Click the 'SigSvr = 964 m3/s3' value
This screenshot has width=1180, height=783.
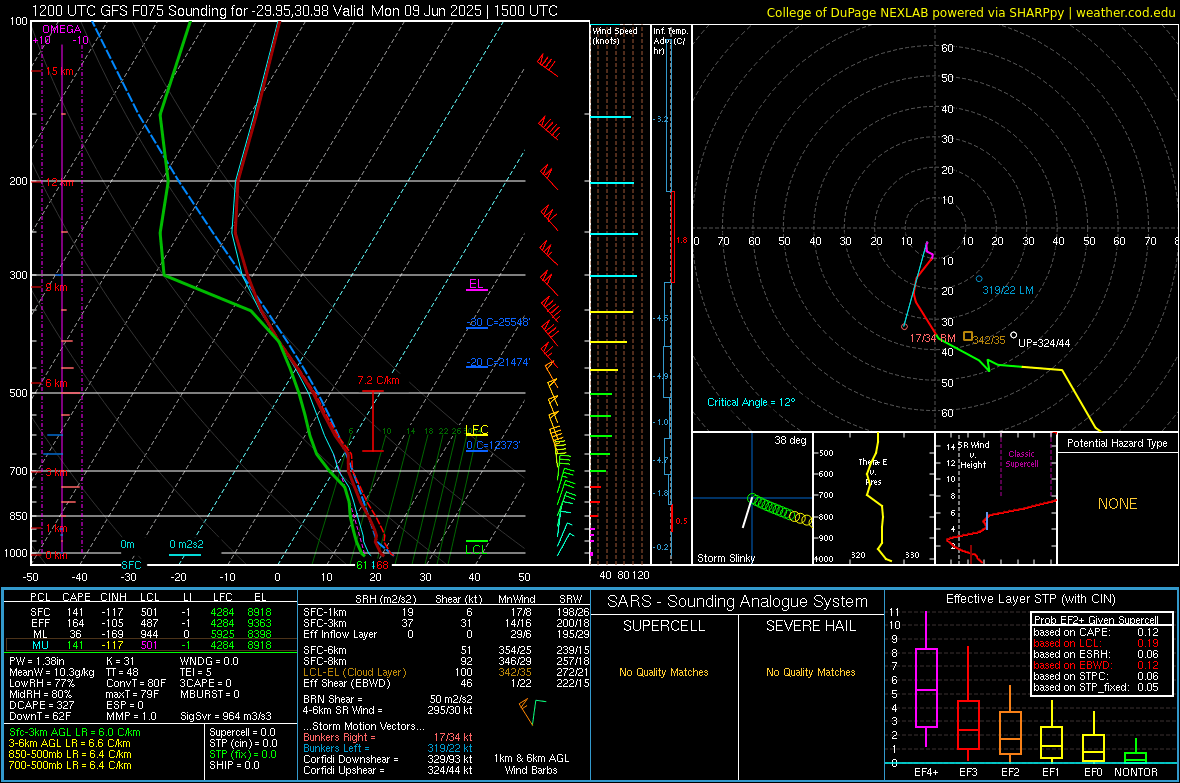[226, 717]
